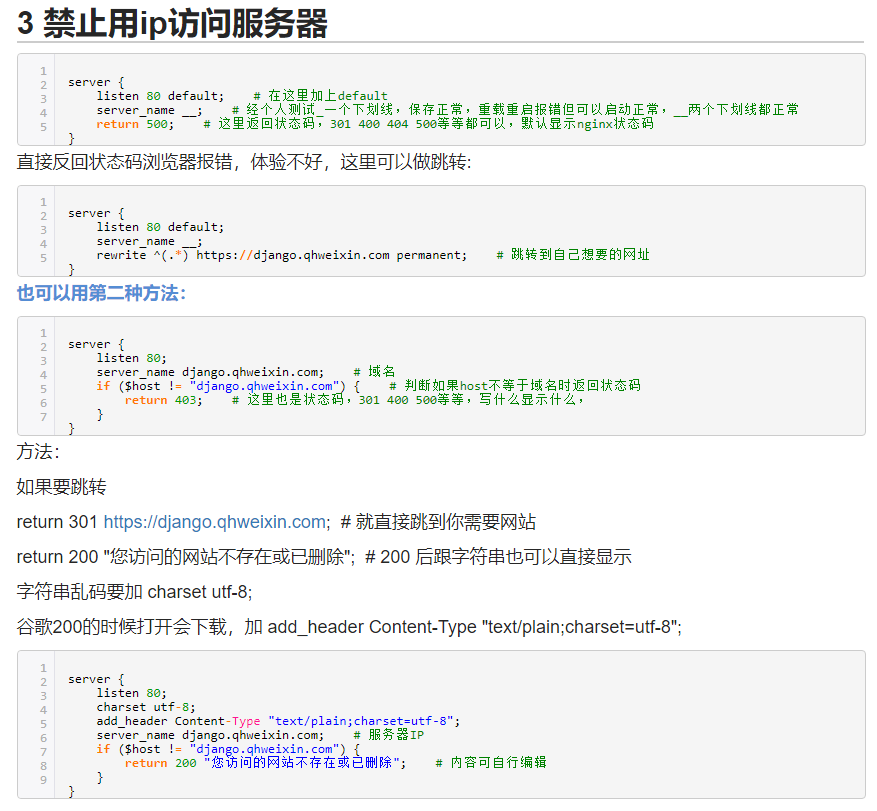The height and width of the screenshot is (811, 877).
Task: Click the code comment "# 在这里加上default"
Action: (320, 96)
